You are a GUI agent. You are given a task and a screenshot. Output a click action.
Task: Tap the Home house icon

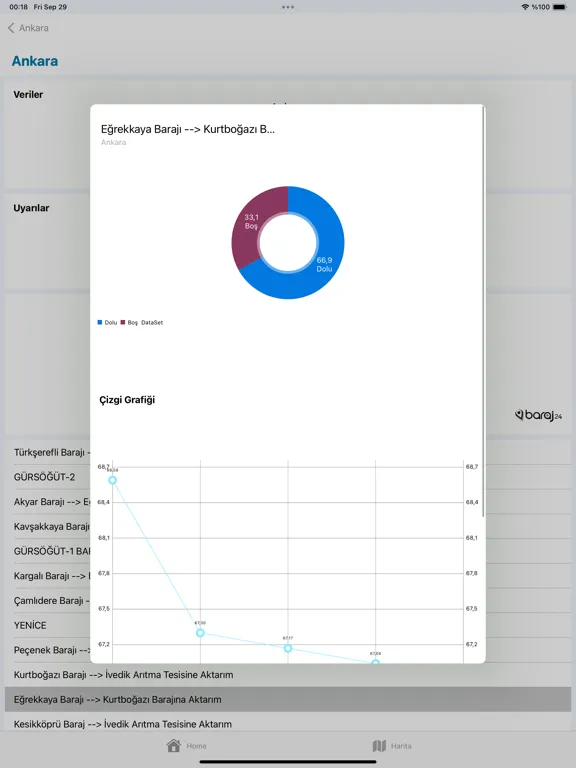[173, 745]
